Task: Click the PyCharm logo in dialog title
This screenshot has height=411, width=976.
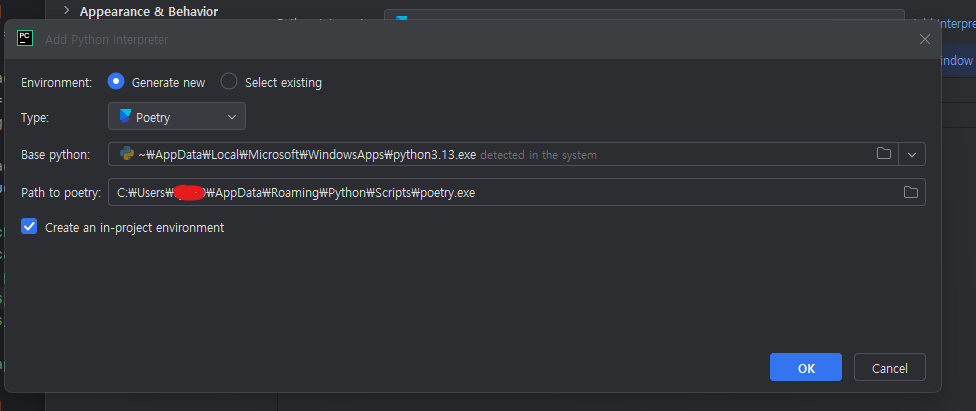Action: click(25, 39)
